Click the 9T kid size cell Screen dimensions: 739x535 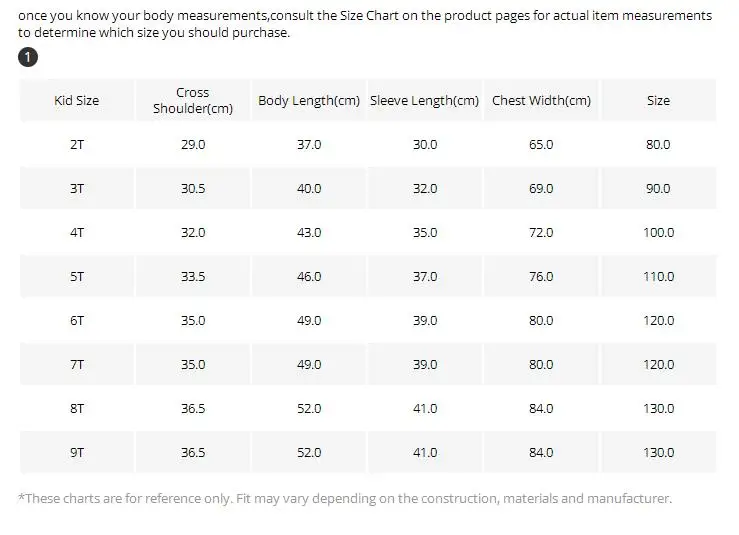(77, 453)
